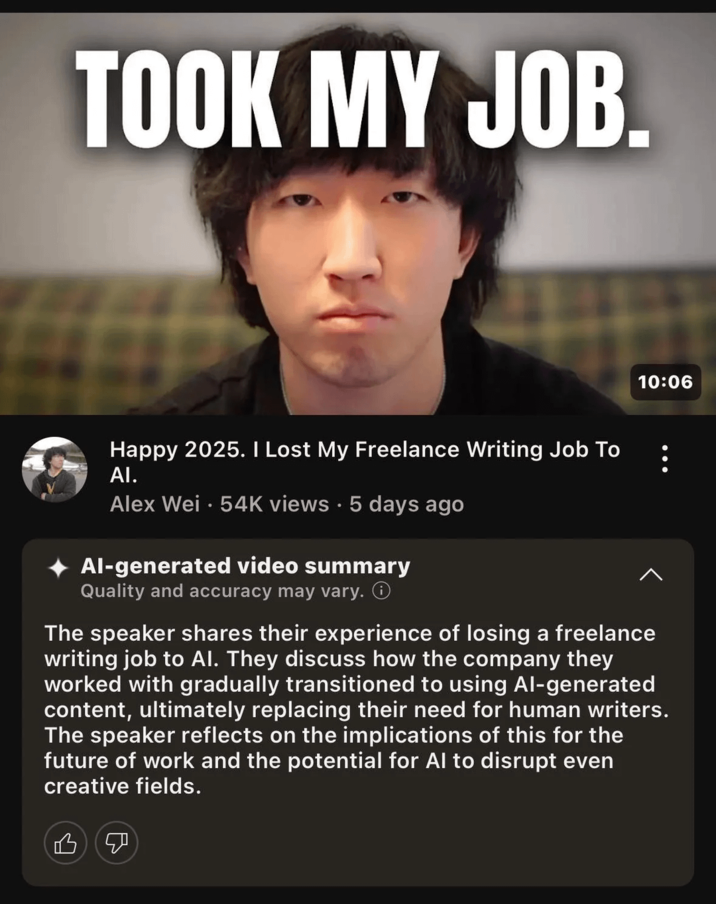Viewport: 716px width, 904px height.
Task: Tap the thumbs down icon on the summary
Action: 116,843
